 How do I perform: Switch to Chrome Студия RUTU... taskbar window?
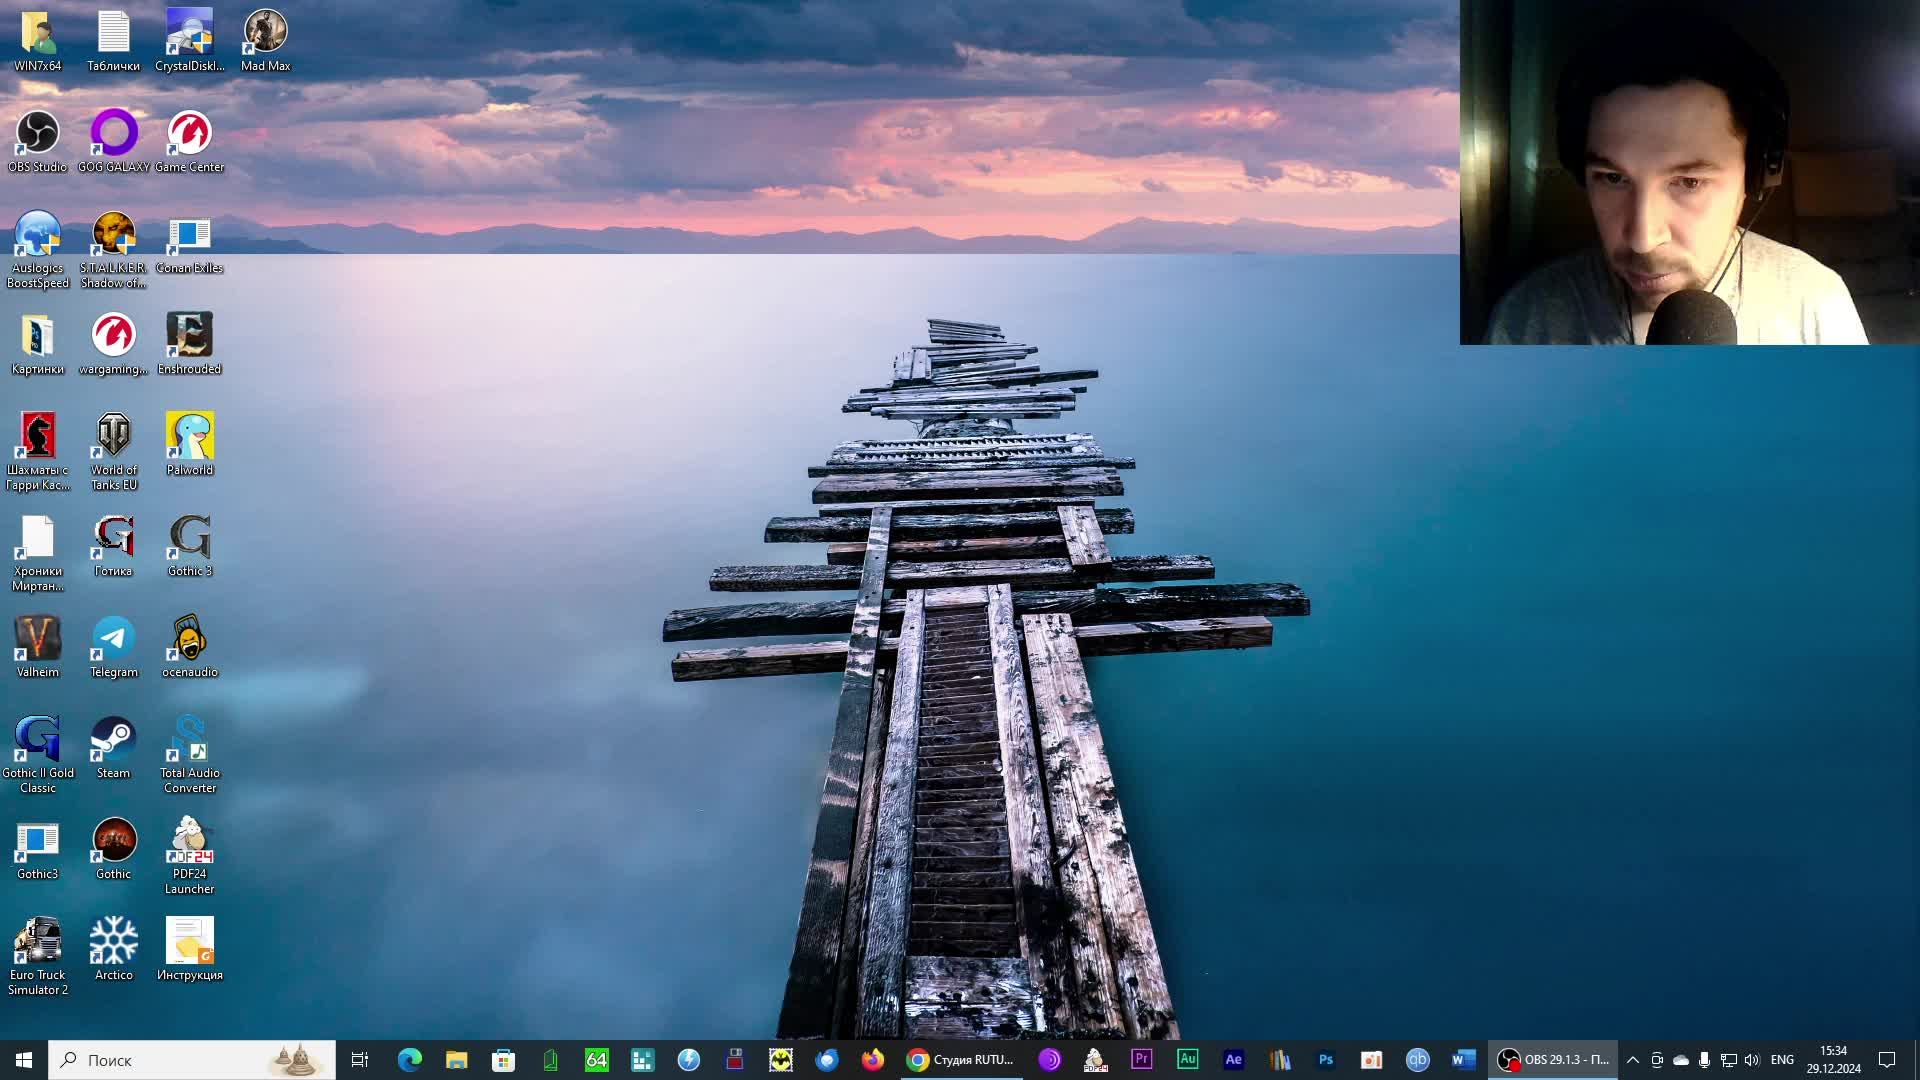tap(960, 1059)
